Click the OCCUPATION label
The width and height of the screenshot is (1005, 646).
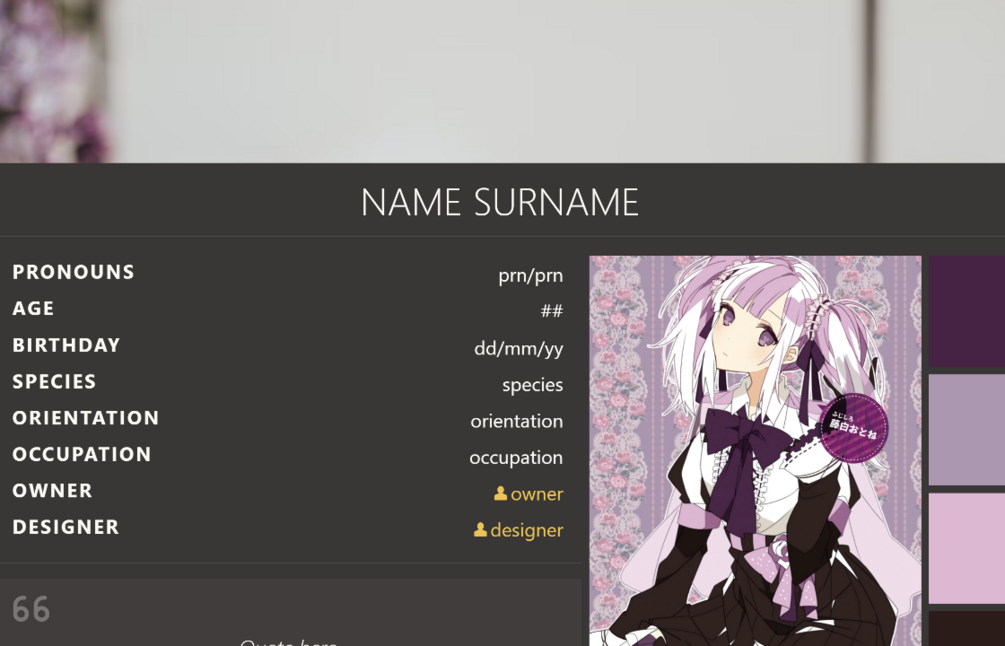click(x=81, y=454)
